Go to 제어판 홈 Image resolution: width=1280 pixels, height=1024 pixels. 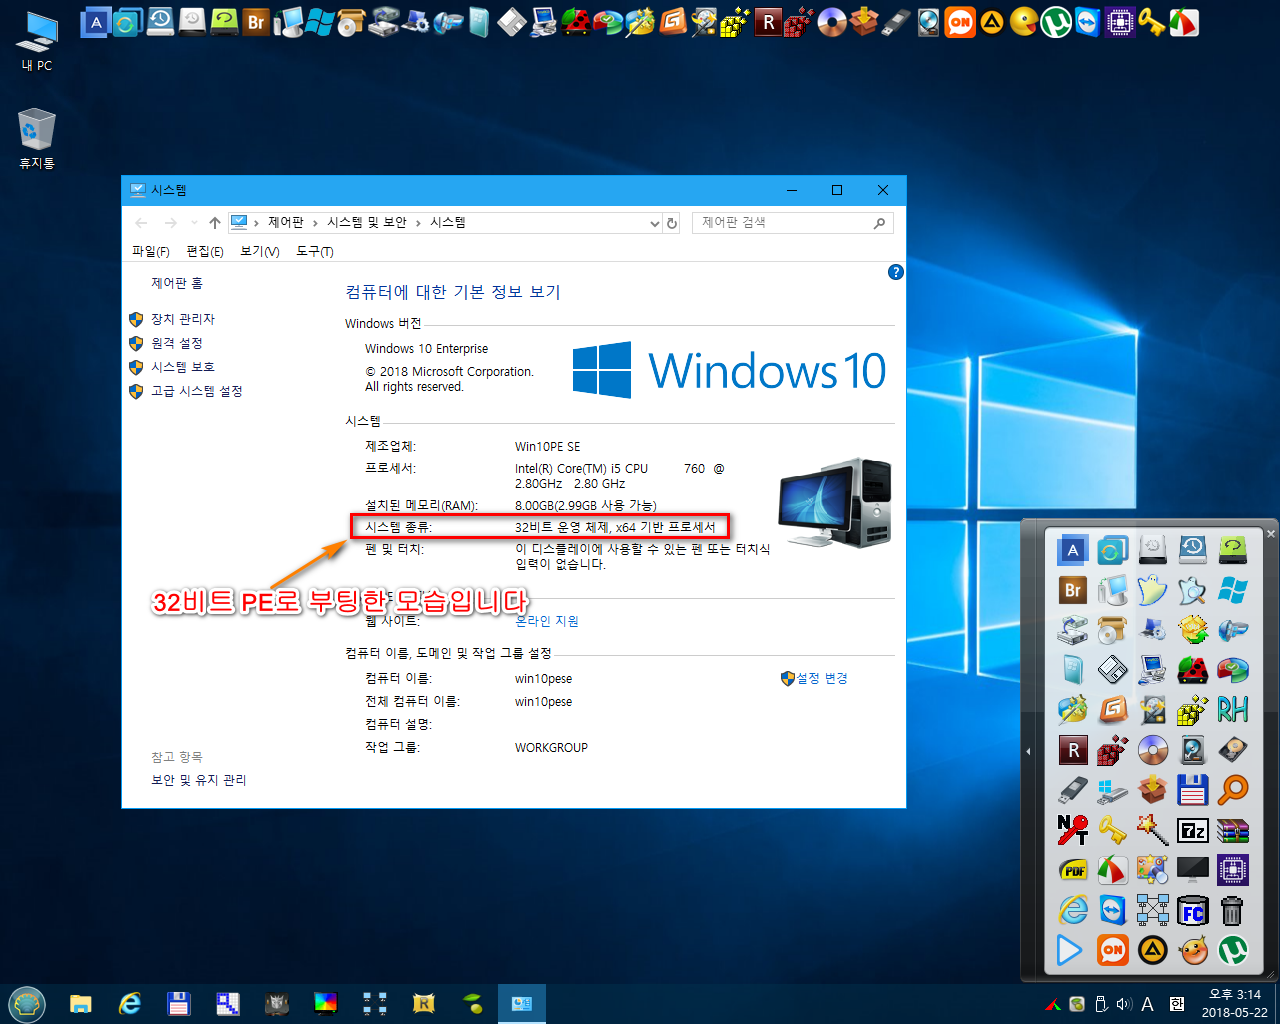coord(177,283)
